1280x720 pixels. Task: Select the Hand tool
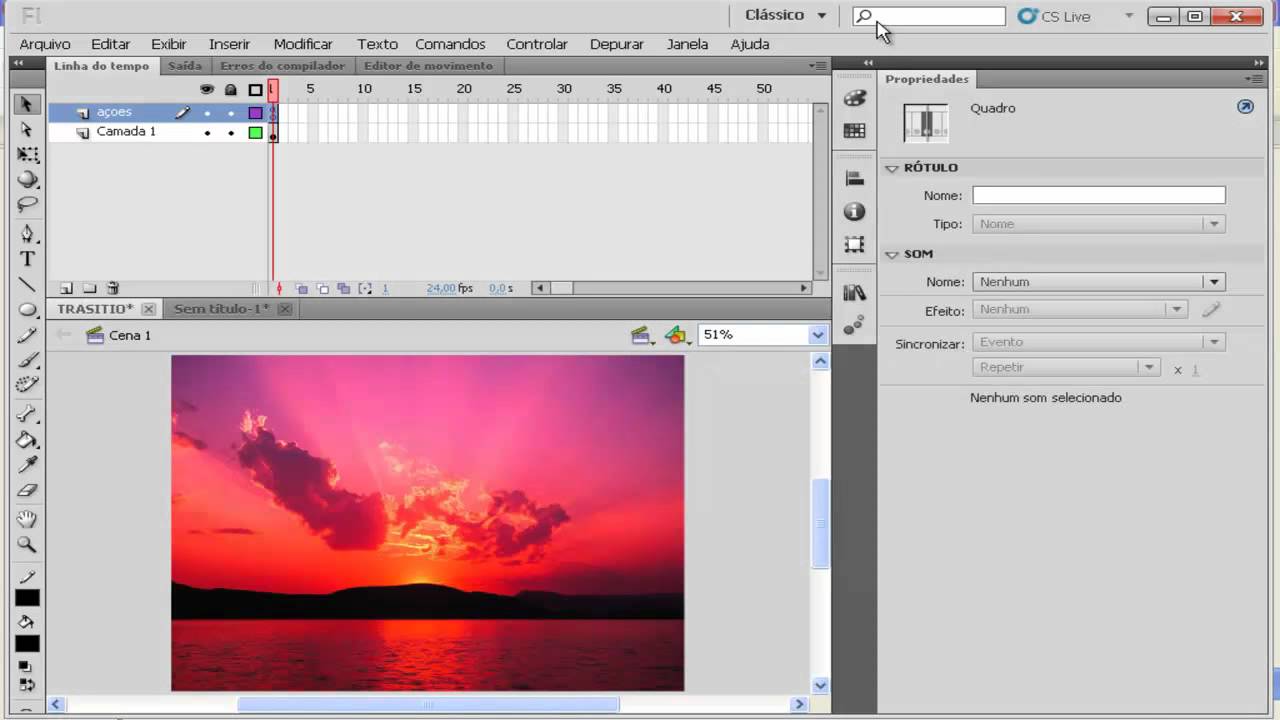point(27,519)
